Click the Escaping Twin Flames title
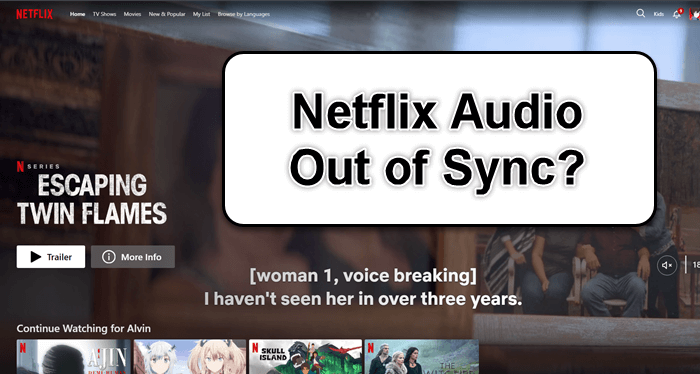 point(92,199)
